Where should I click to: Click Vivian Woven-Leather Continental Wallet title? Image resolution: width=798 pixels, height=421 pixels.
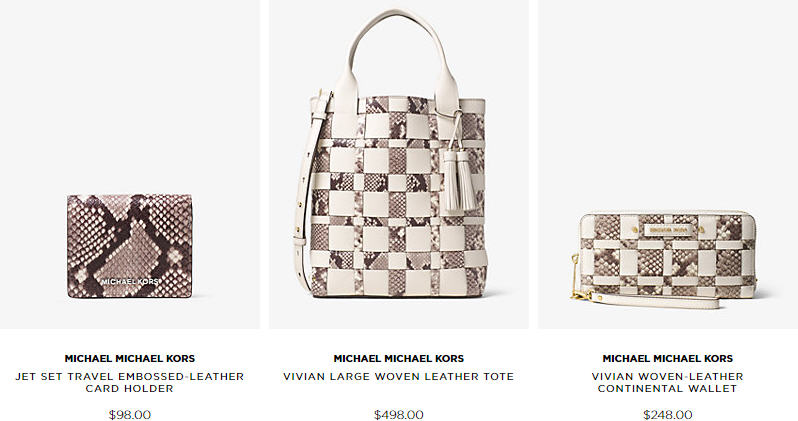(x=668, y=382)
